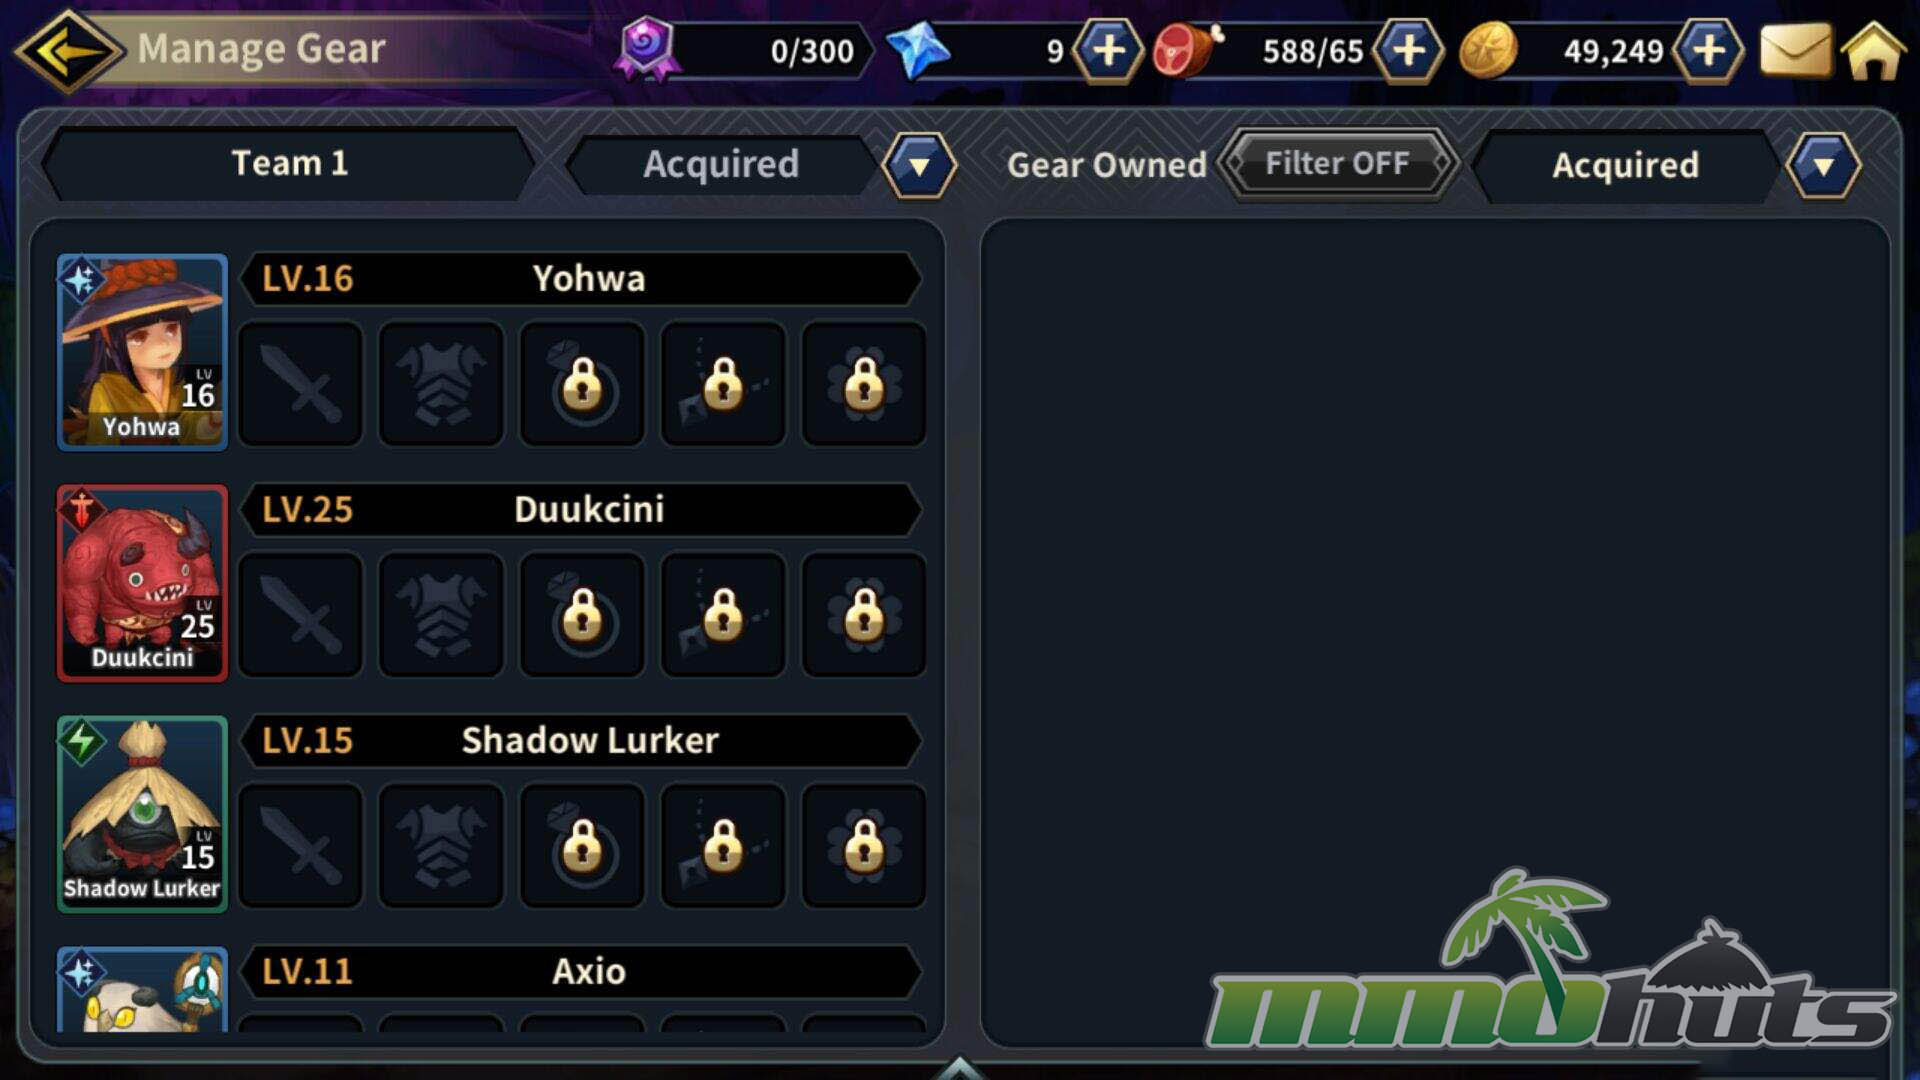Image resolution: width=1920 pixels, height=1080 pixels.
Task: Select the hero list Acquired sort label
Action: pyautogui.click(x=721, y=164)
